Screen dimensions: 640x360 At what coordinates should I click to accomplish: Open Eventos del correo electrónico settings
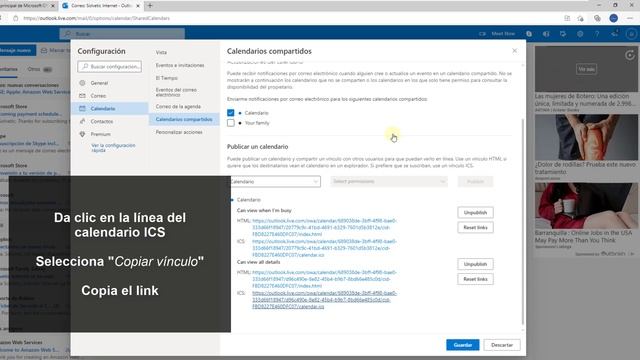click(x=176, y=92)
